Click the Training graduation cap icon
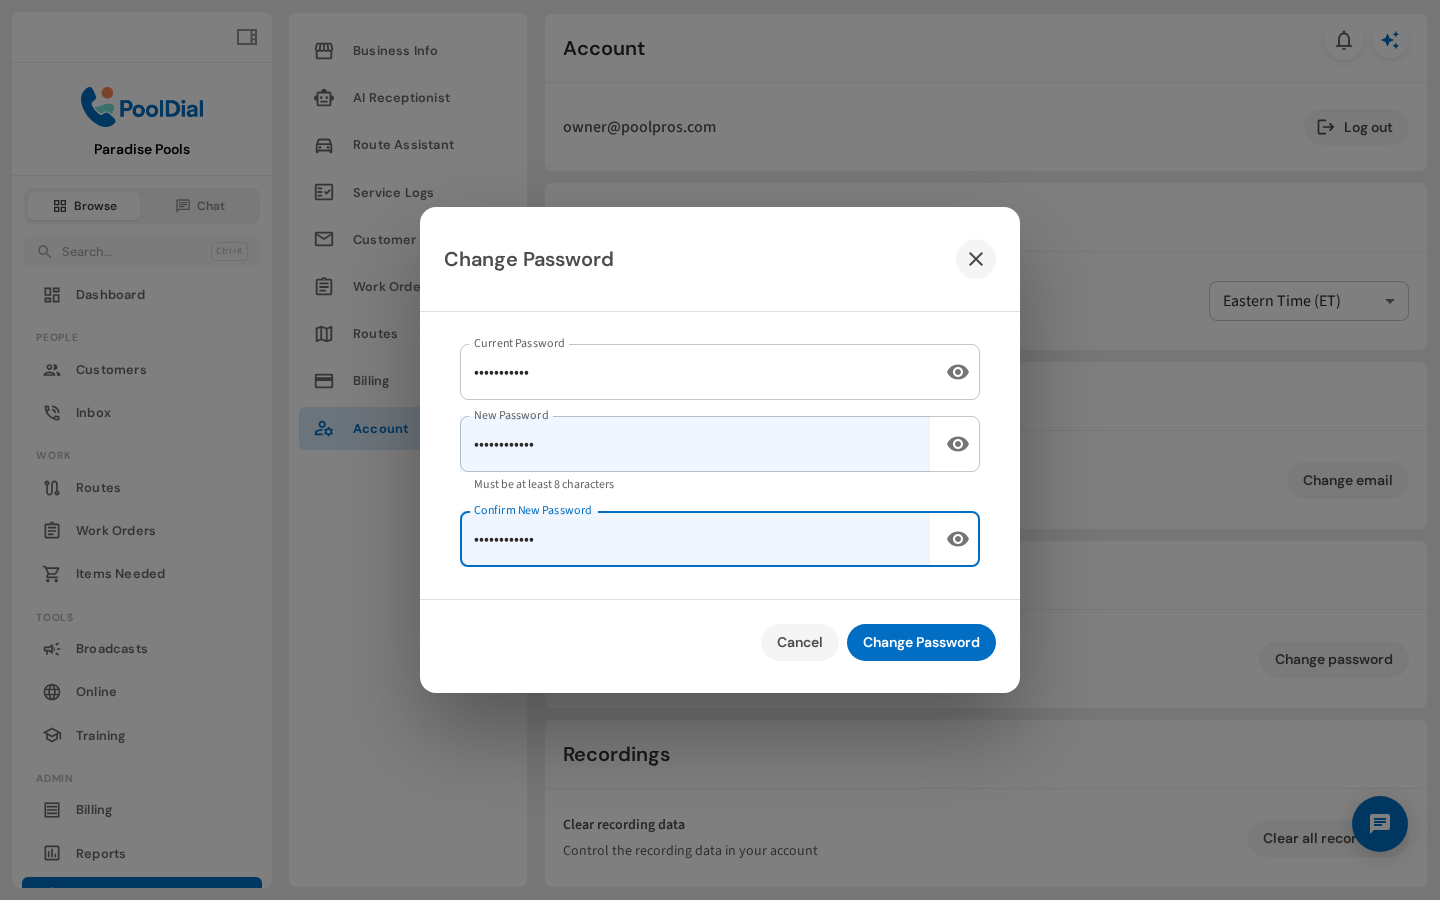1440x900 pixels. click(x=52, y=736)
